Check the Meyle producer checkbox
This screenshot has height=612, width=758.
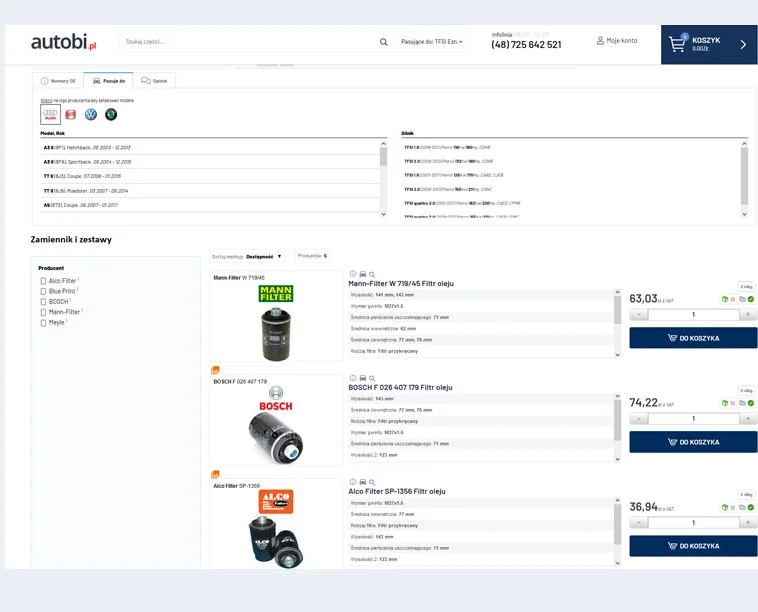(x=44, y=323)
